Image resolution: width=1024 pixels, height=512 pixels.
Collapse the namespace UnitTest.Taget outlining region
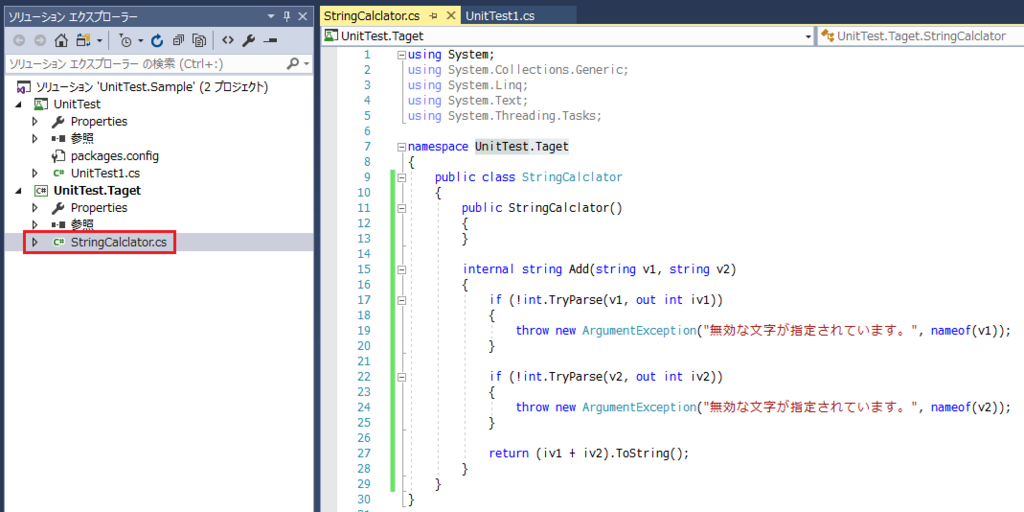coord(402,147)
